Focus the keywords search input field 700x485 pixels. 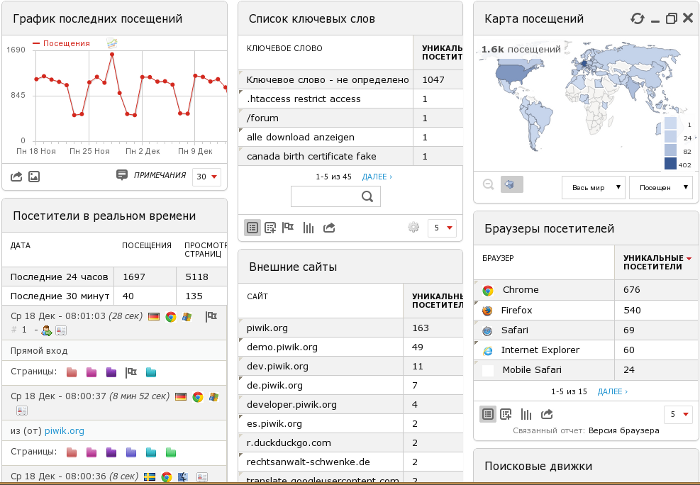336,197
